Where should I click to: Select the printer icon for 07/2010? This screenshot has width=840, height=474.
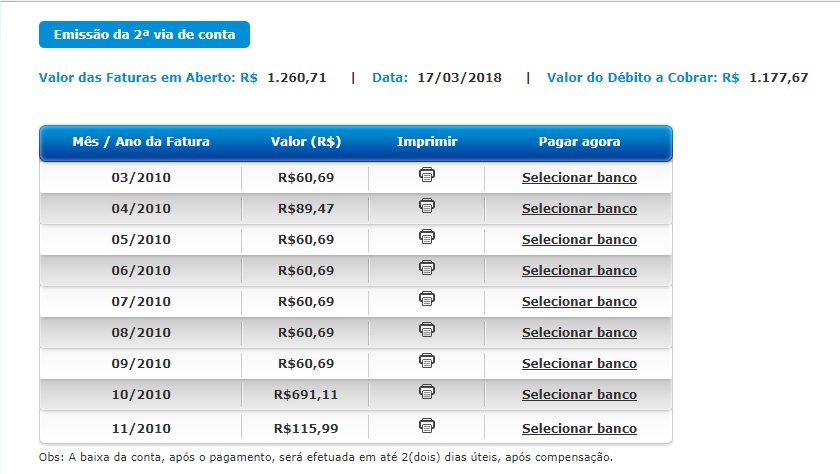pyautogui.click(x=427, y=299)
